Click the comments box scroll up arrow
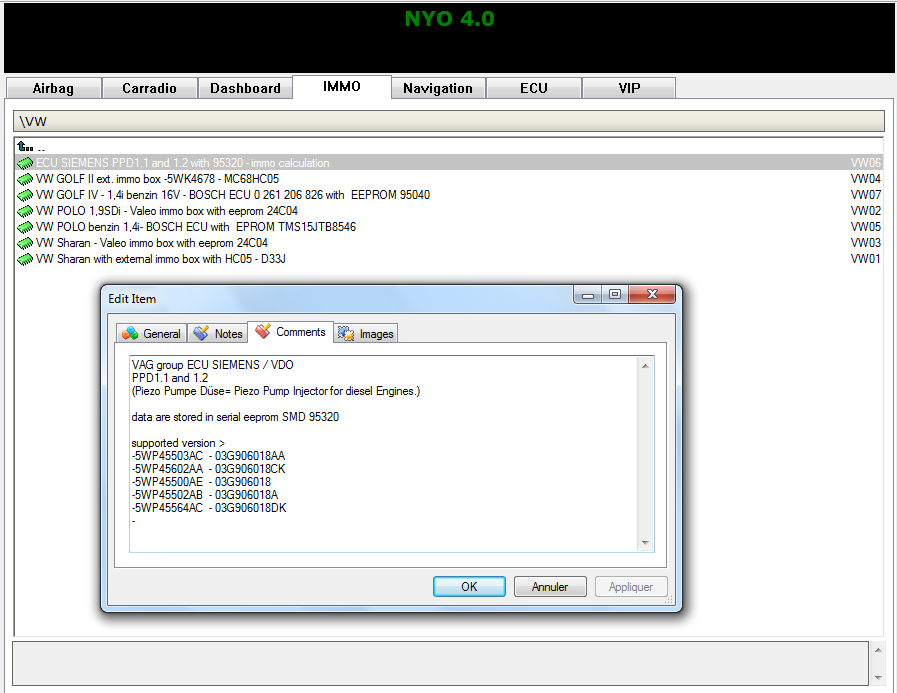 pyautogui.click(x=645, y=366)
